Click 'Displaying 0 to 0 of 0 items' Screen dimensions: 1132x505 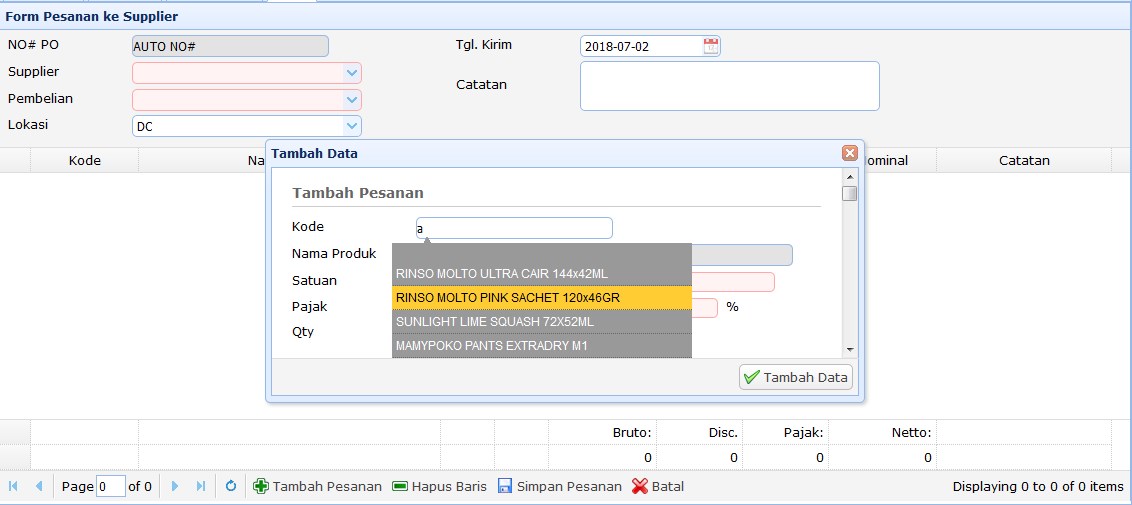click(1038, 486)
